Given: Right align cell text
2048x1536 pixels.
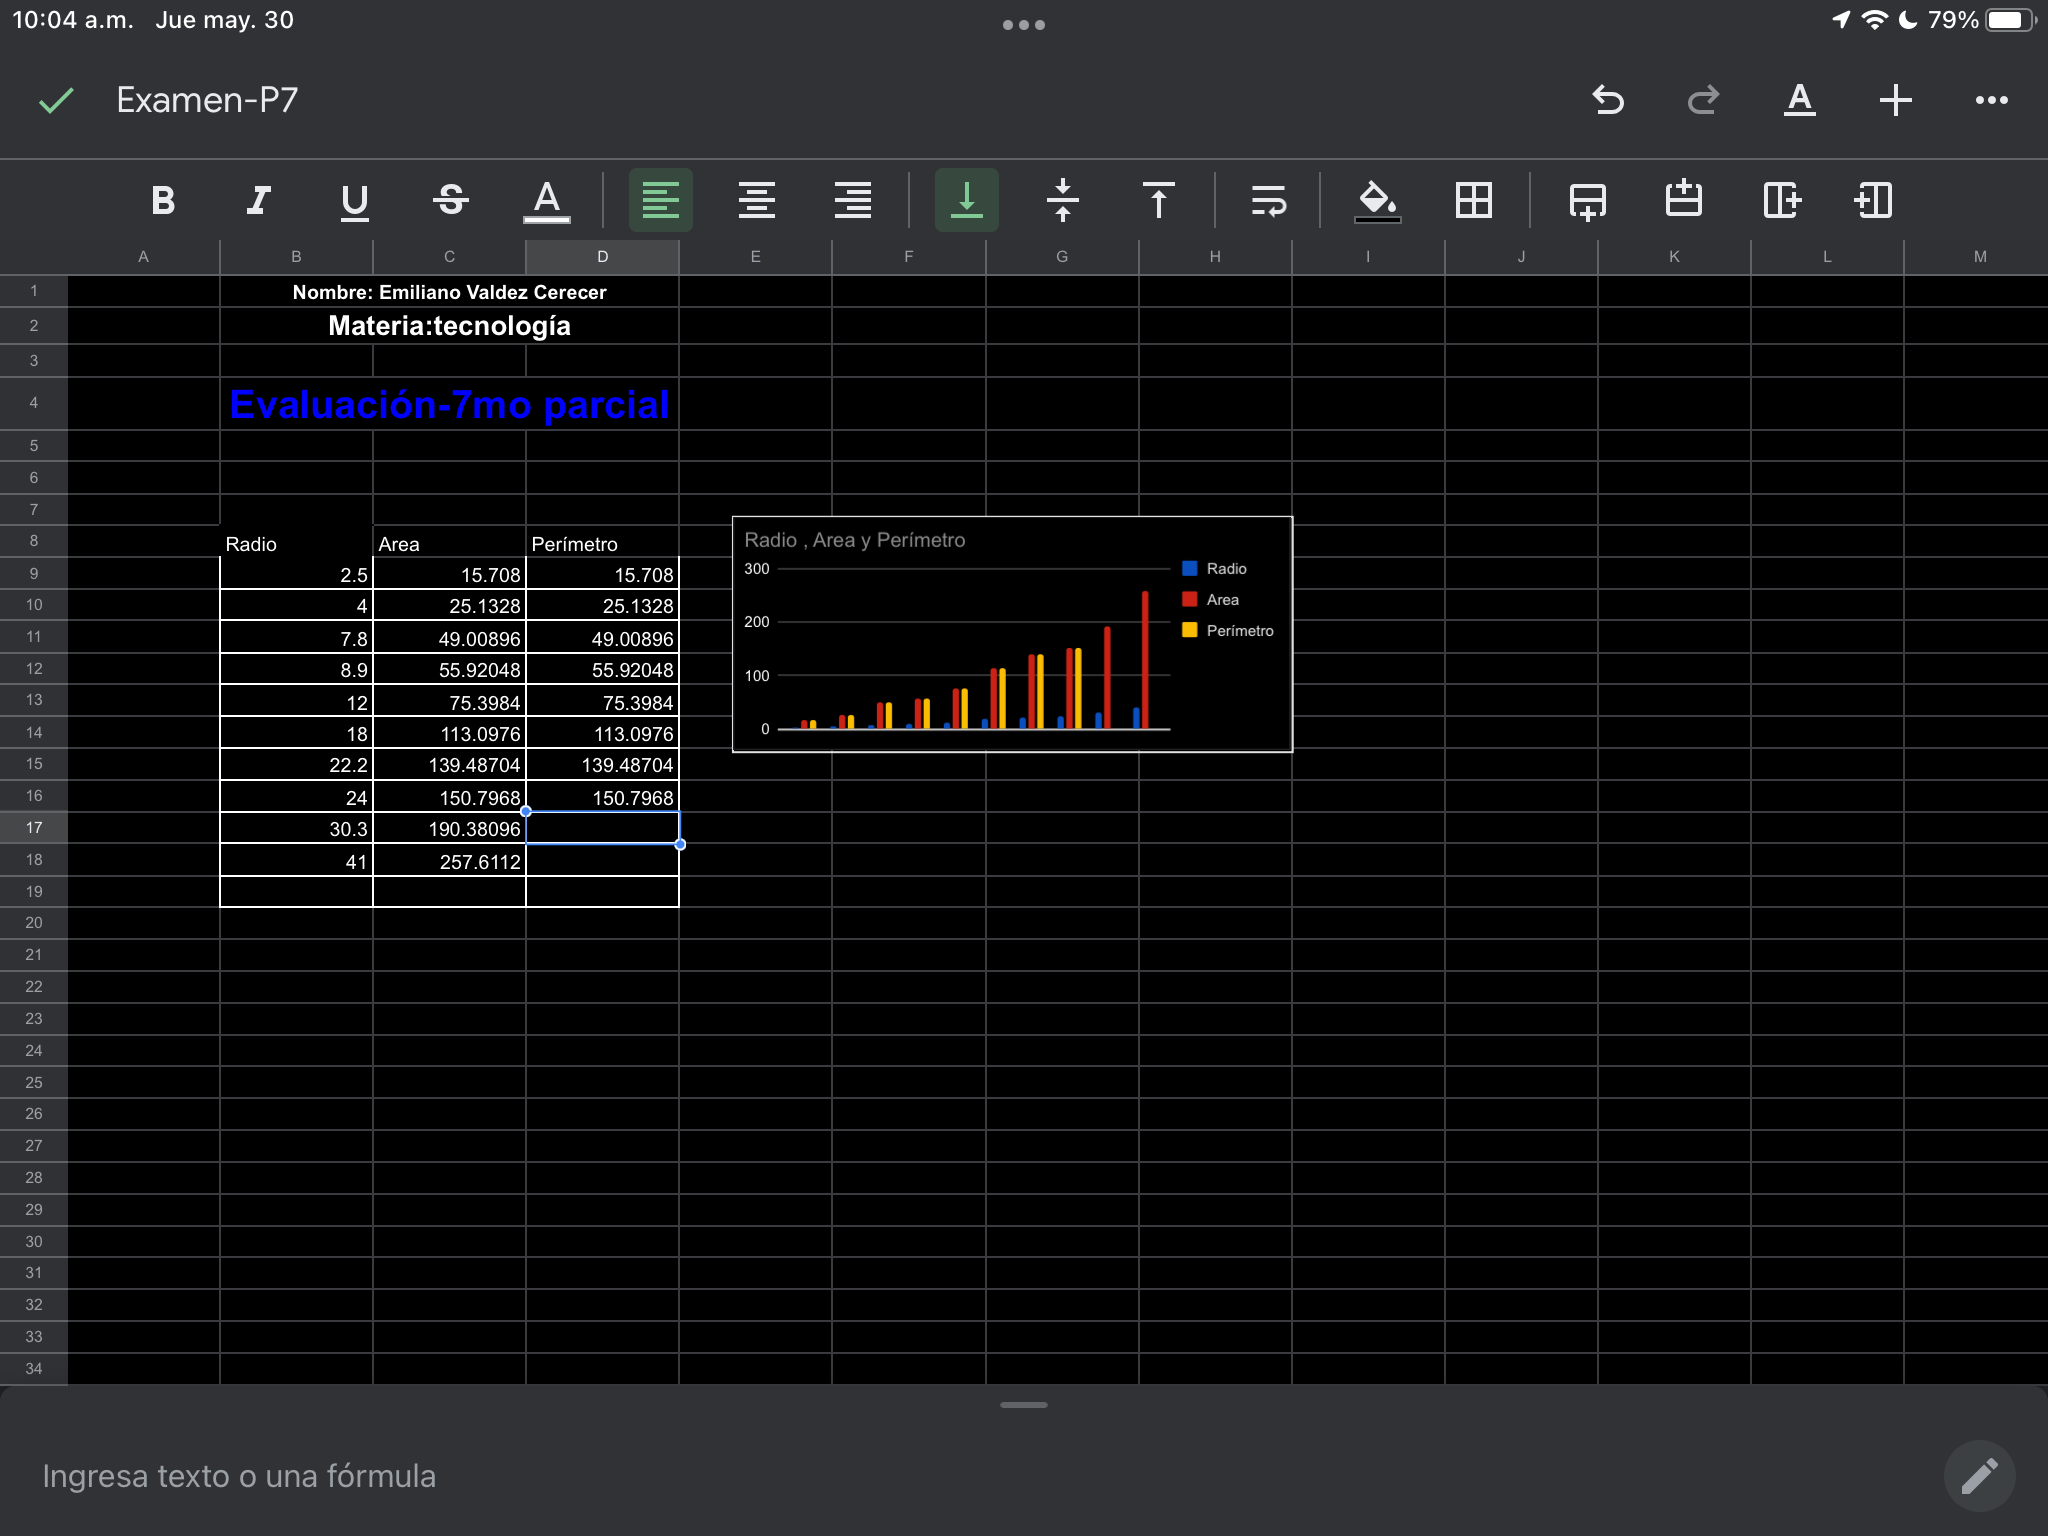Looking at the screenshot, I should coord(853,200).
